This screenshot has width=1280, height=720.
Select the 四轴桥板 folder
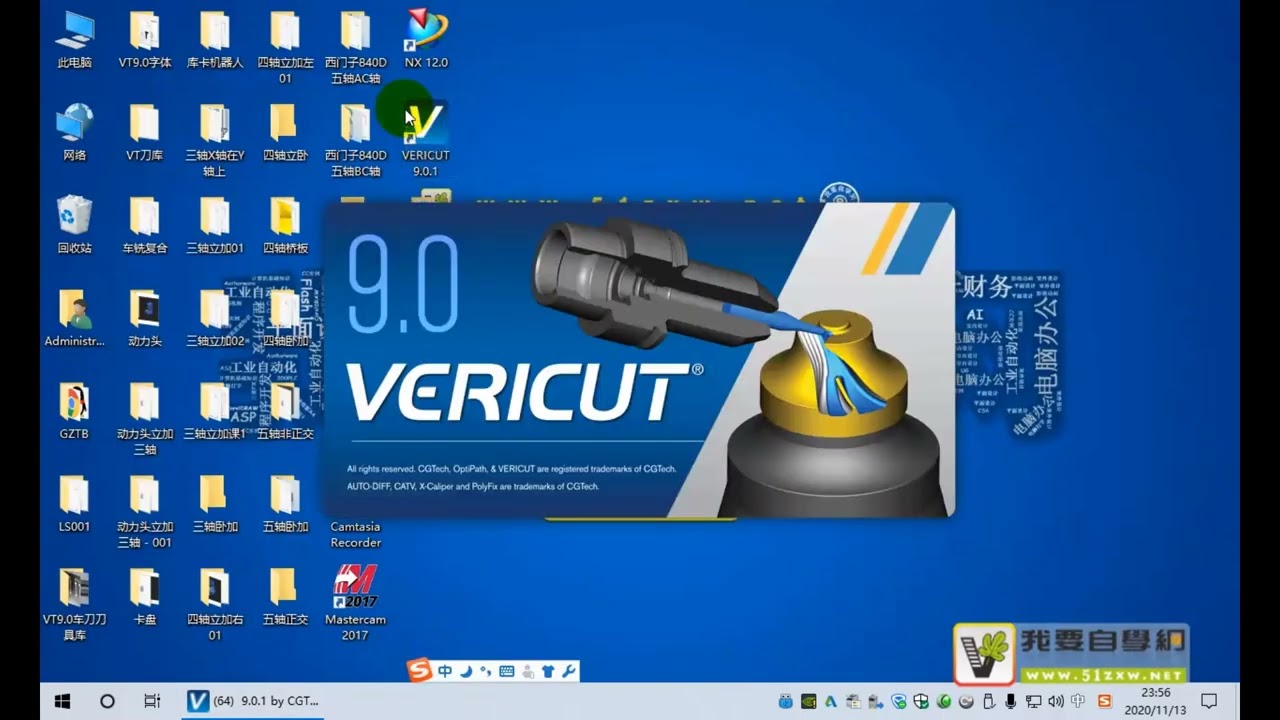tap(285, 225)
